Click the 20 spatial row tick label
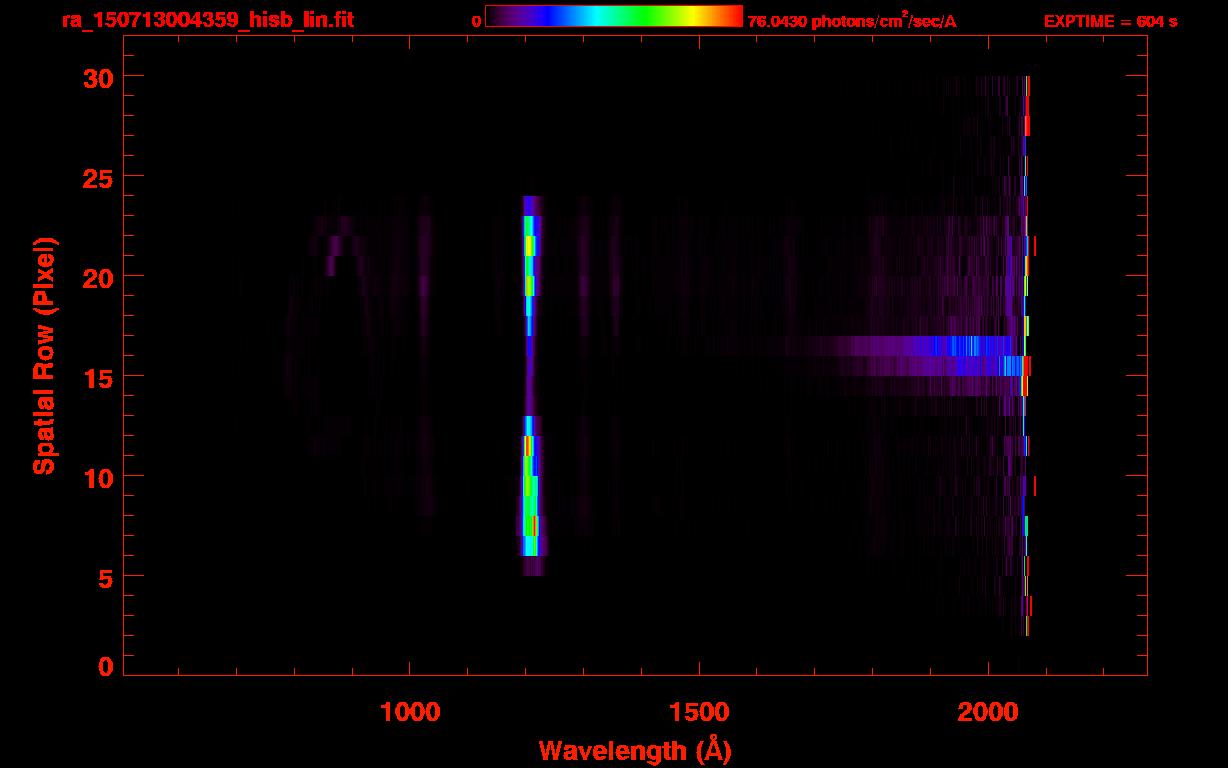 click(97, 277)
